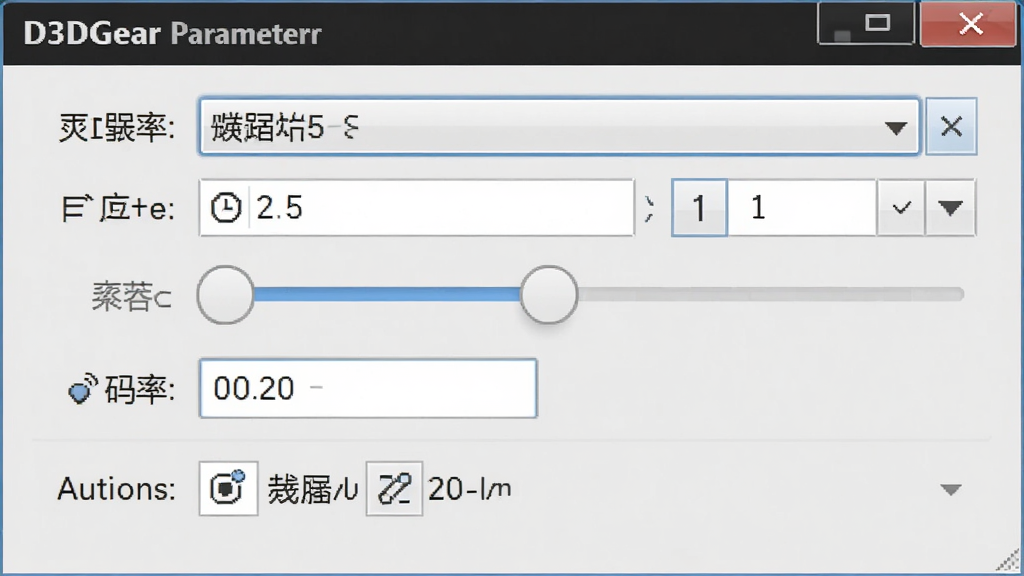This screenshot has height=576, width=1024.
Task: Click the link chain icon before 20-lm
Action: coord(394,488)
